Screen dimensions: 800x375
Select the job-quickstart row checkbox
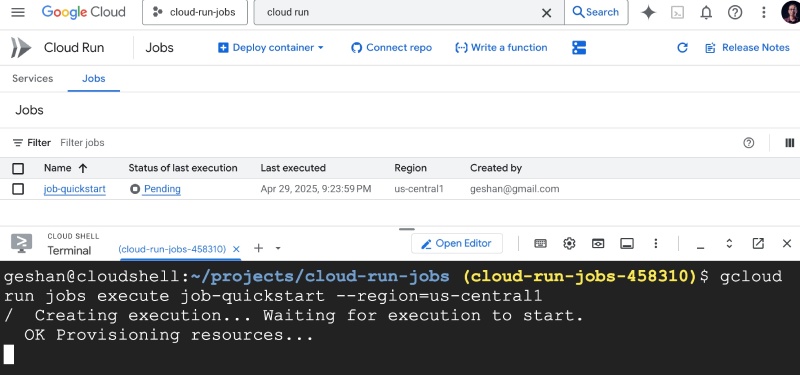pos(18,189)
